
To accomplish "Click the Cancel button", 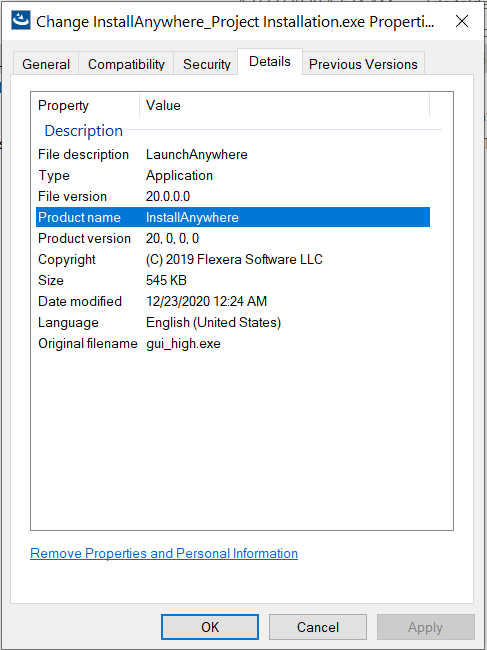I will 317,627.
